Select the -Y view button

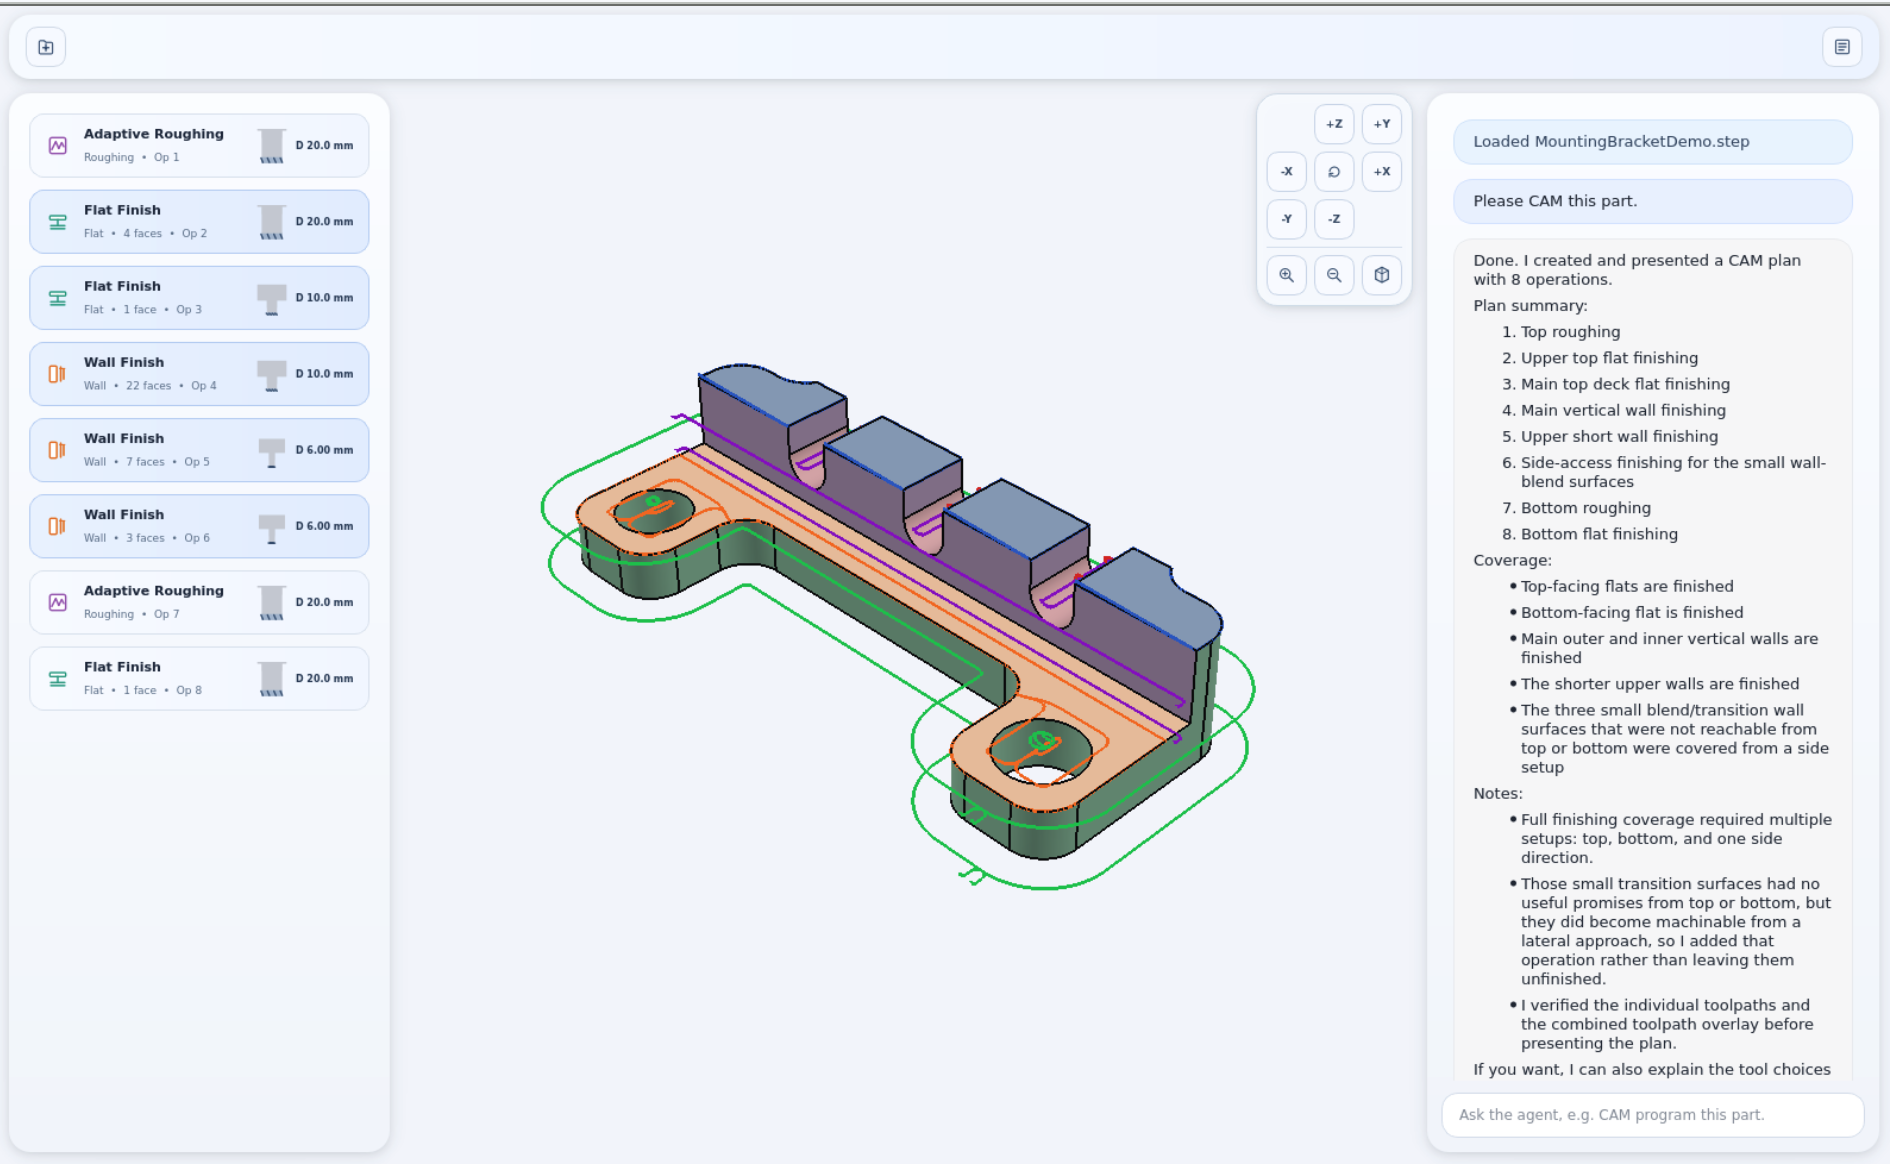pyautogui.click(x=1286, y=219)
